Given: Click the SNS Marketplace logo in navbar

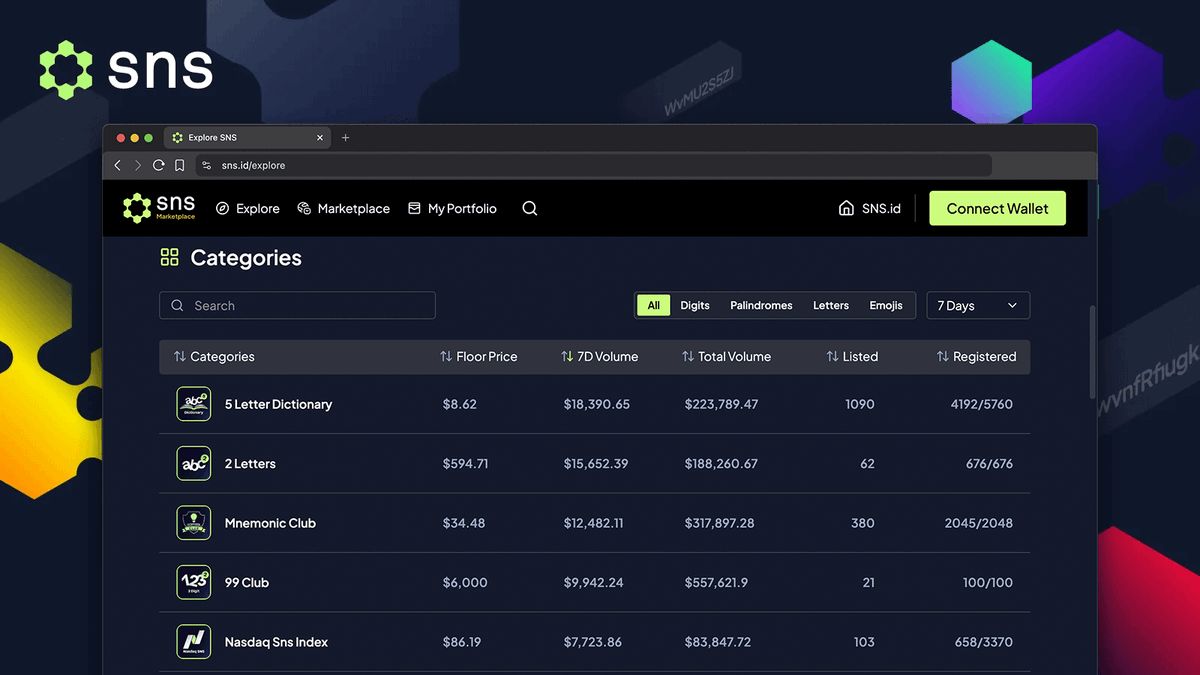Looking at the screenshot, I should point(159,208).
